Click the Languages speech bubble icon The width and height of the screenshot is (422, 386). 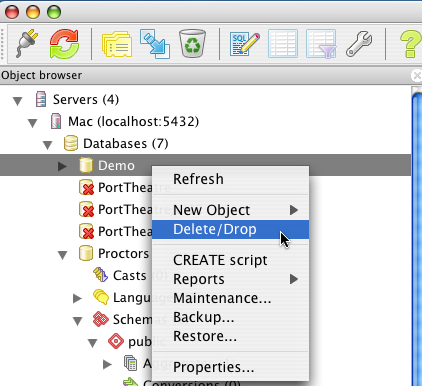[101, 297]
